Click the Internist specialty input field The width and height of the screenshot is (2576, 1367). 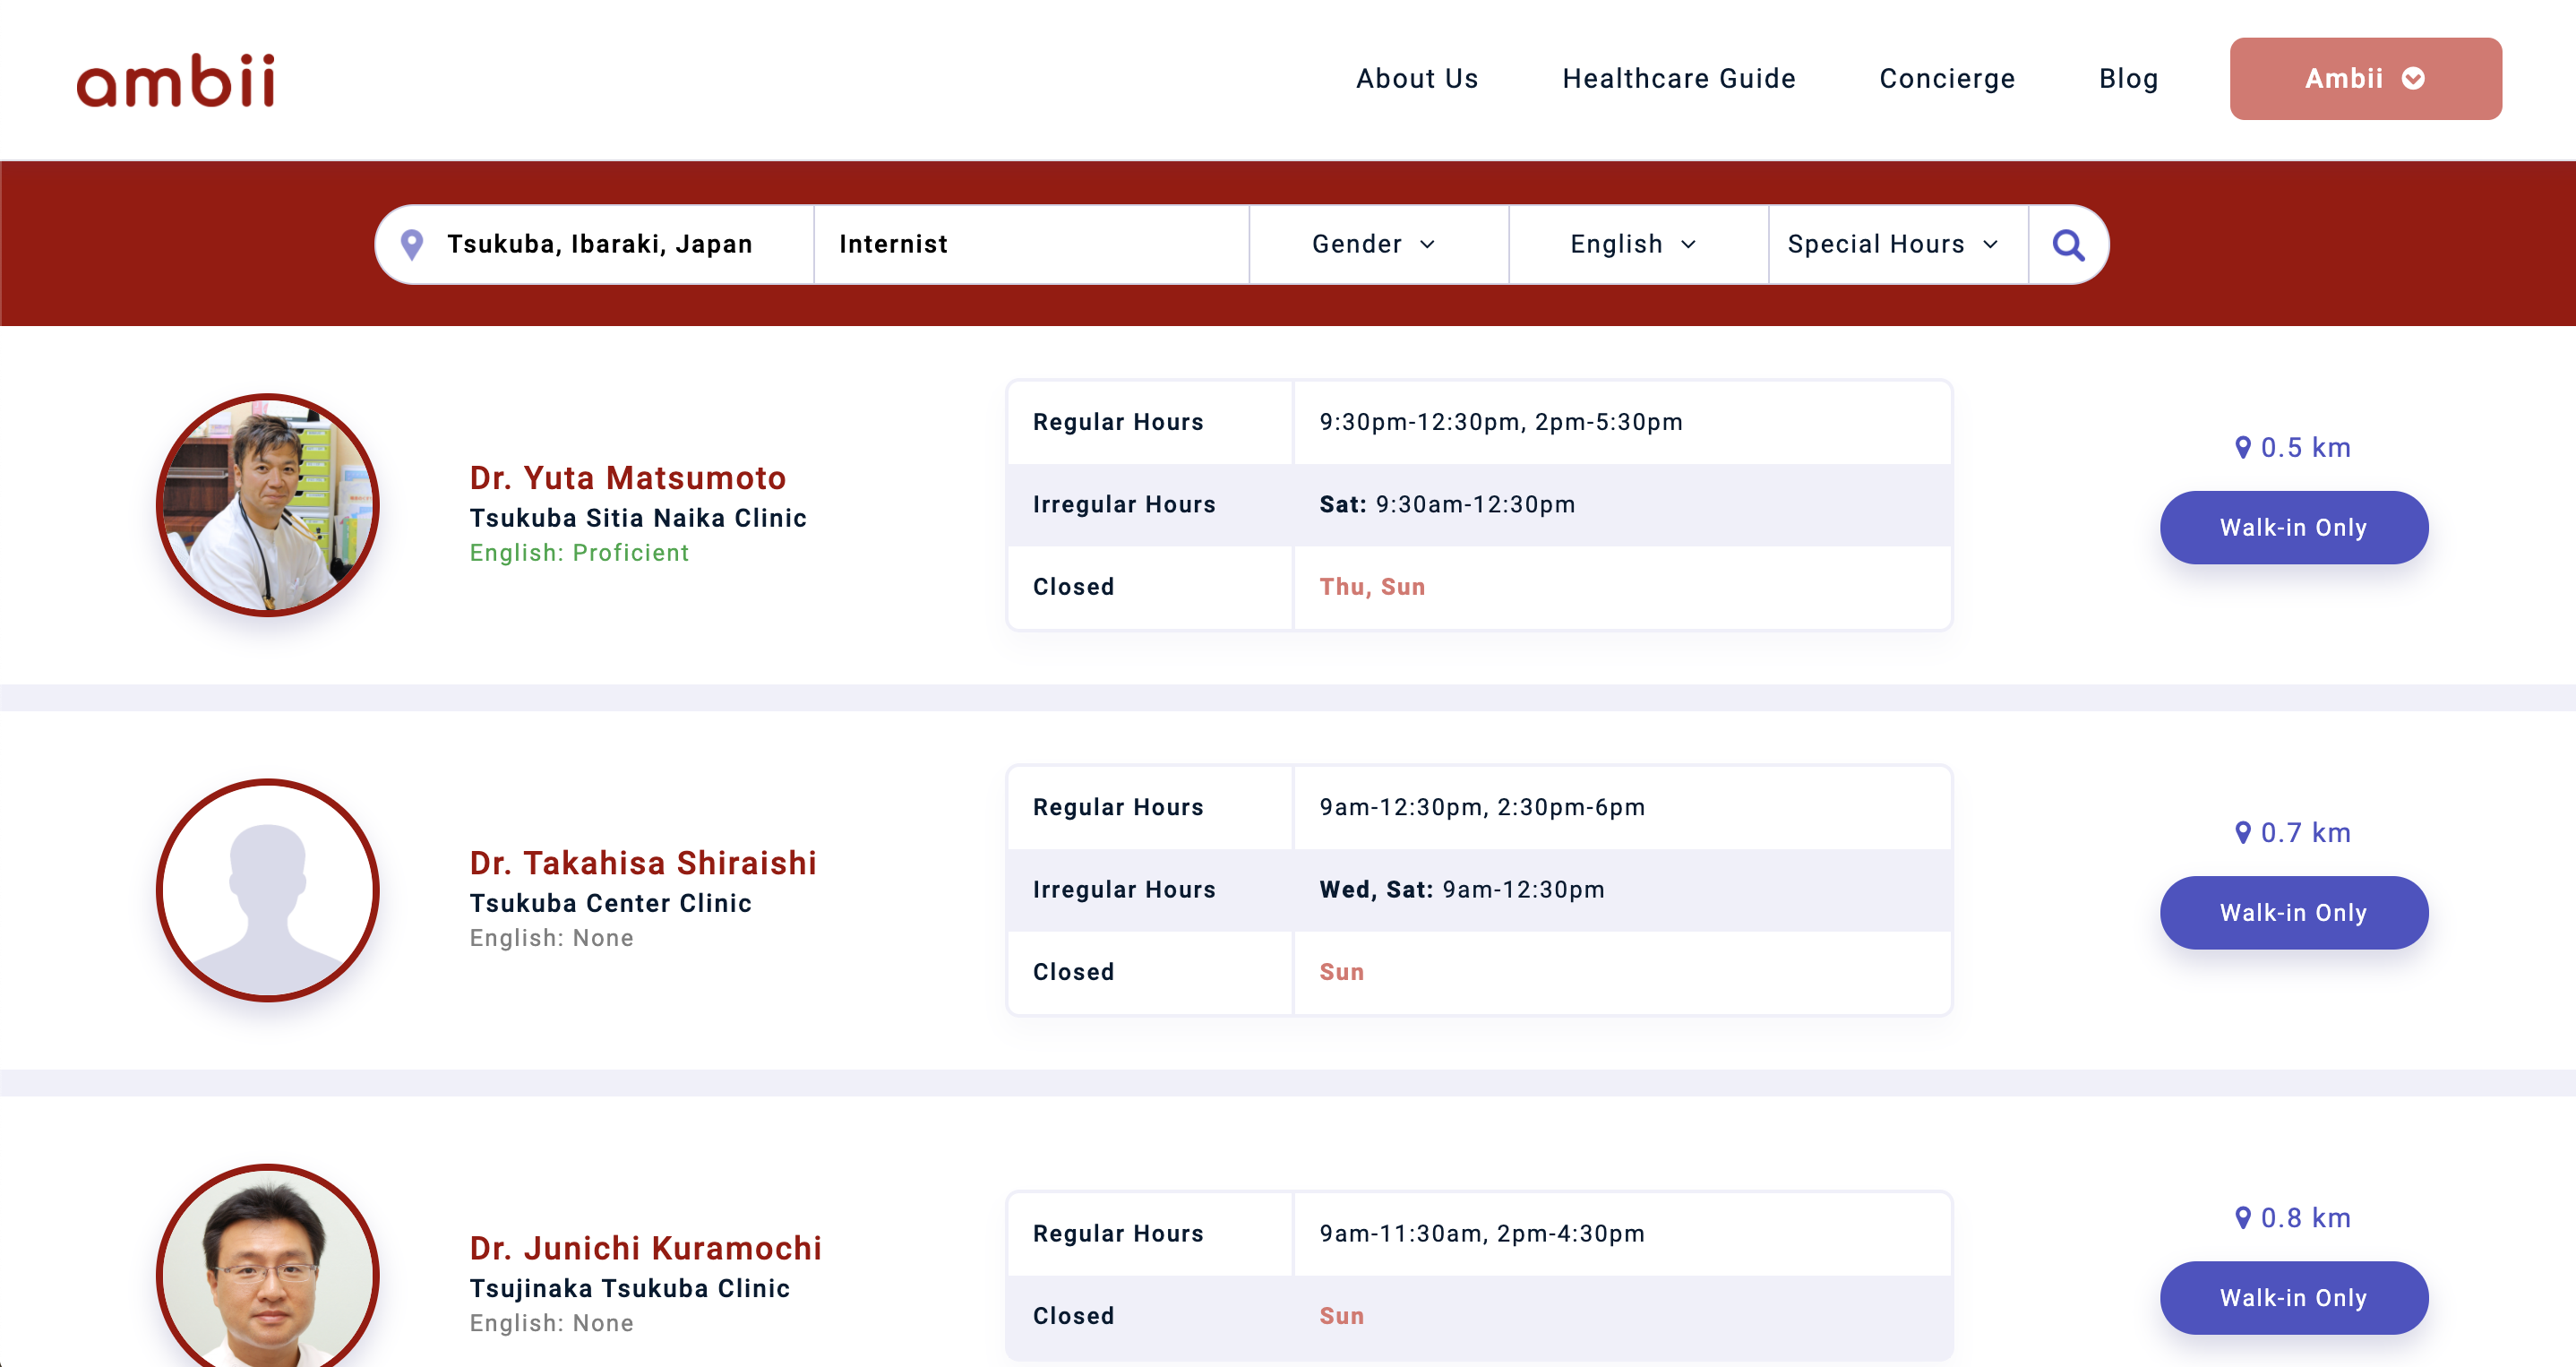[x=1030, y=243]
